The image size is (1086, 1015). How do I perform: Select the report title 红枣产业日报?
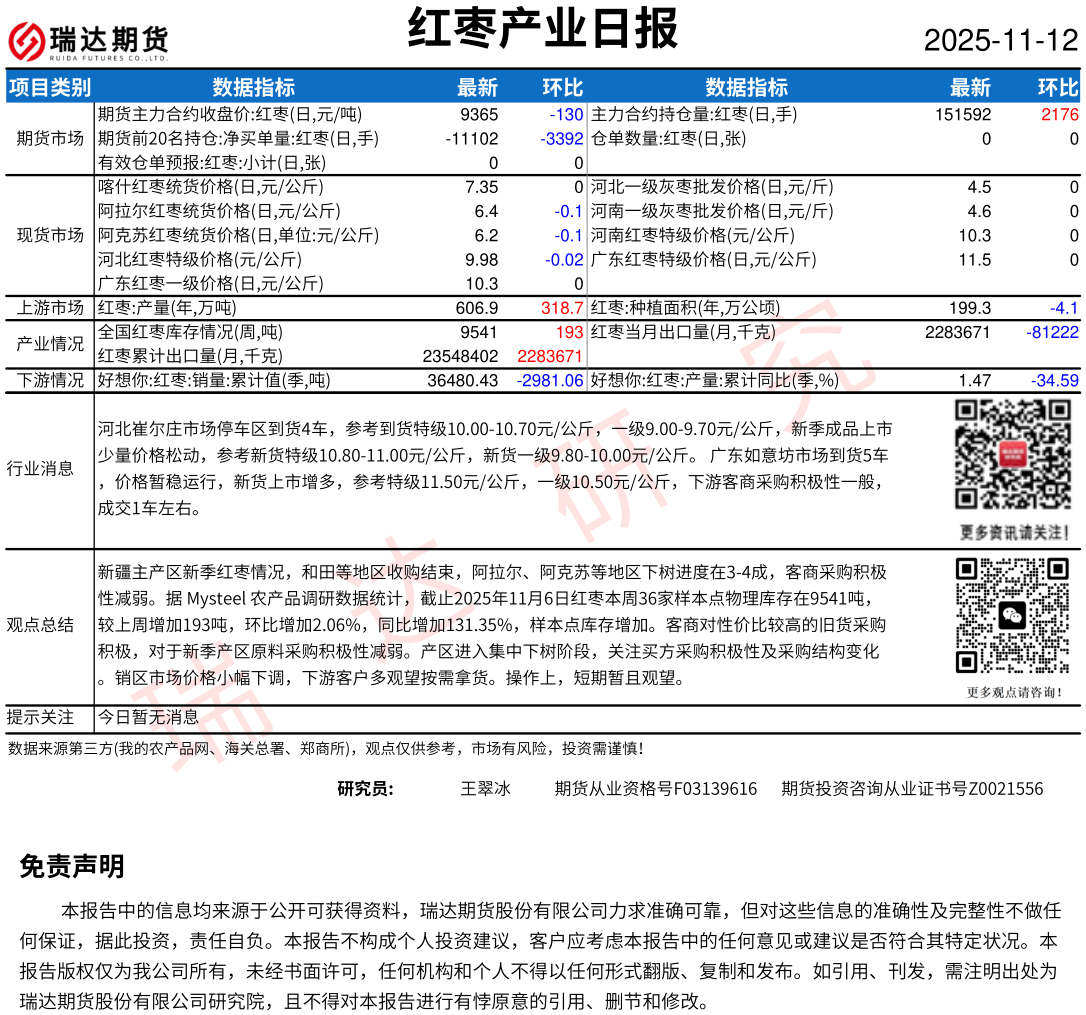click(543, 29)
